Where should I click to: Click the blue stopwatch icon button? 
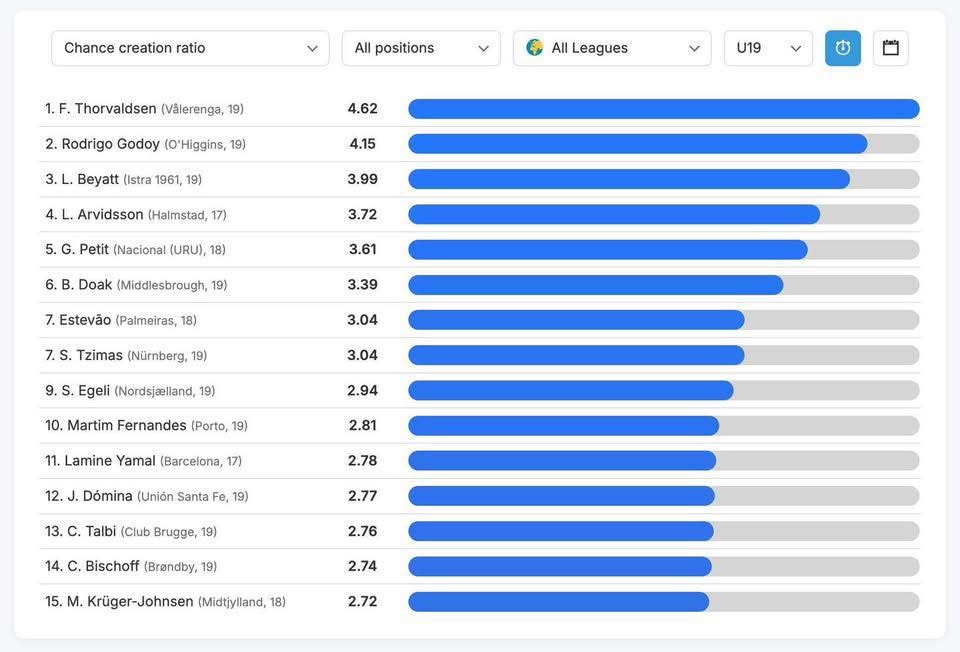pyautogui.click(x=842, y=48)
